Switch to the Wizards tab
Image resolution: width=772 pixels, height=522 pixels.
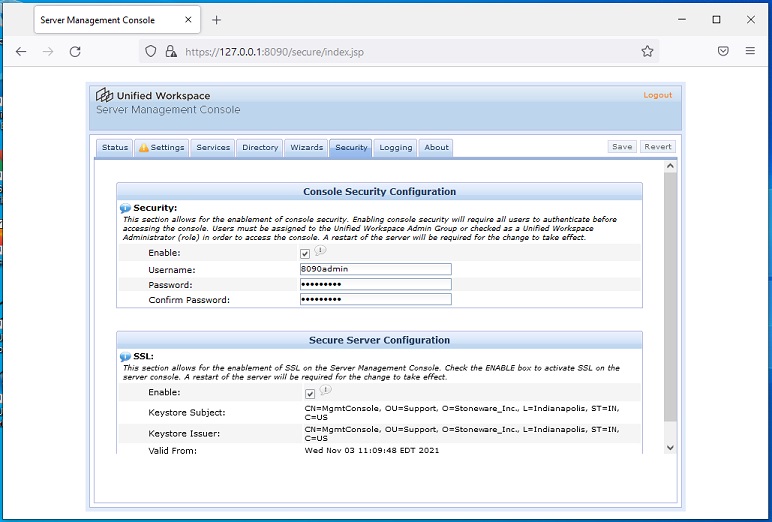tap(306, 148)
